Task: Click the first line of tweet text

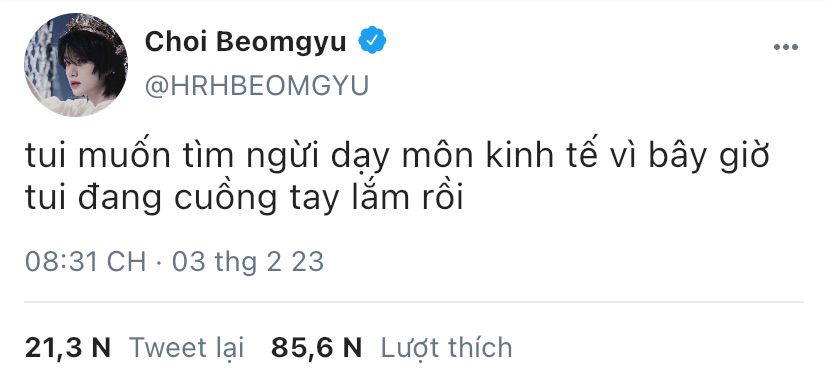Action: [397, 157]
